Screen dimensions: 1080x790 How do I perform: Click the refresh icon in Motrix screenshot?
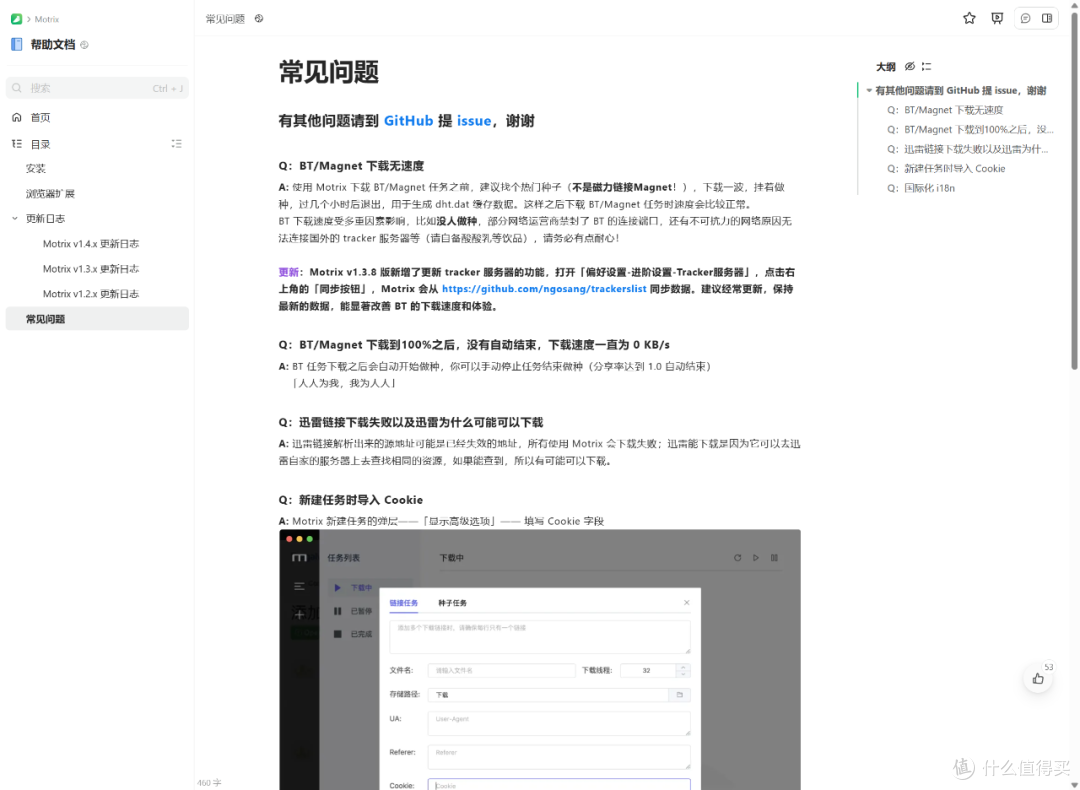738,558
